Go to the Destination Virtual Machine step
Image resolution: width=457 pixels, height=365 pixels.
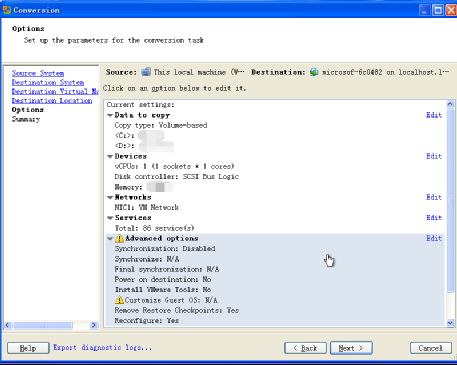point(55,91)
